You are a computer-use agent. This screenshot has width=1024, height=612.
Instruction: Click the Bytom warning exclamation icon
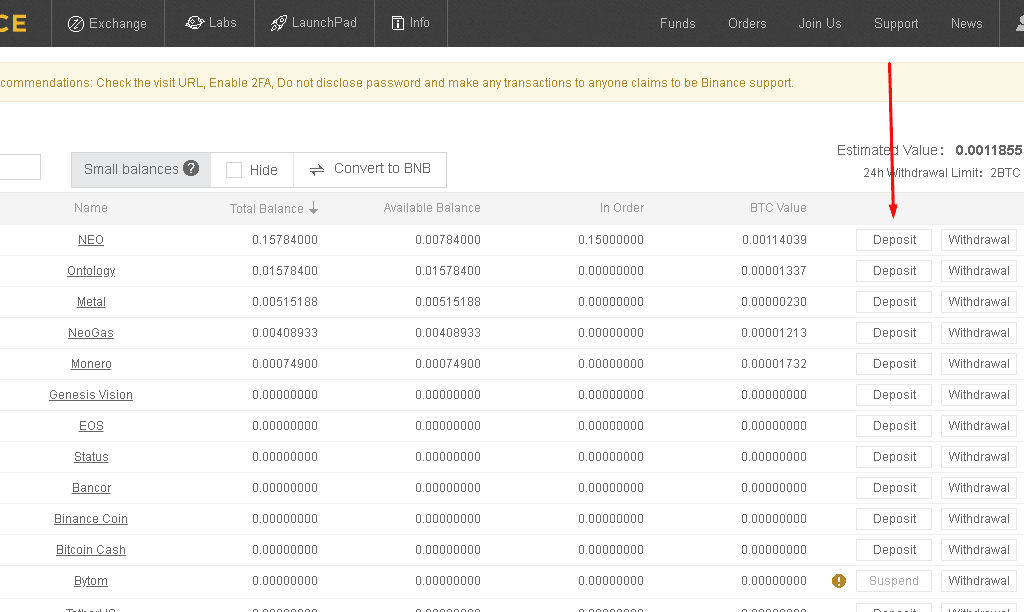click(839, 581)
